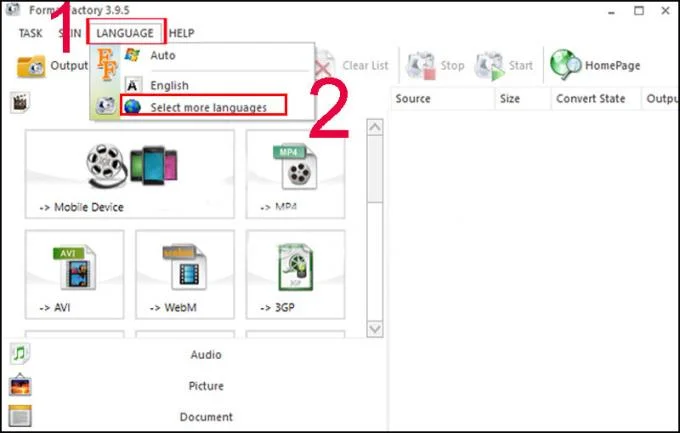Click the Windows flag icon beside Auto
This screenshot has height=433, width=680.
coord(132,55)
